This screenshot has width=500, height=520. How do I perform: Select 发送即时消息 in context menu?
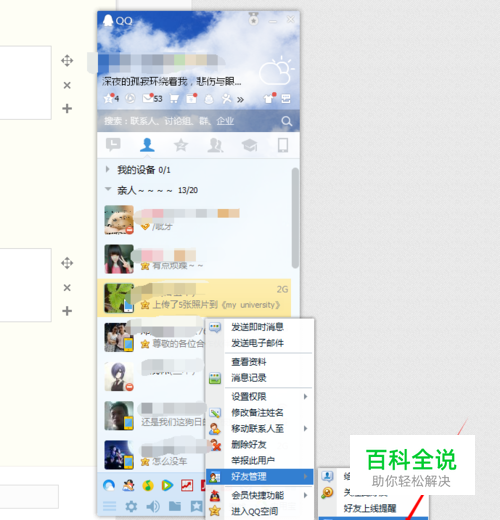click(257, 327)
